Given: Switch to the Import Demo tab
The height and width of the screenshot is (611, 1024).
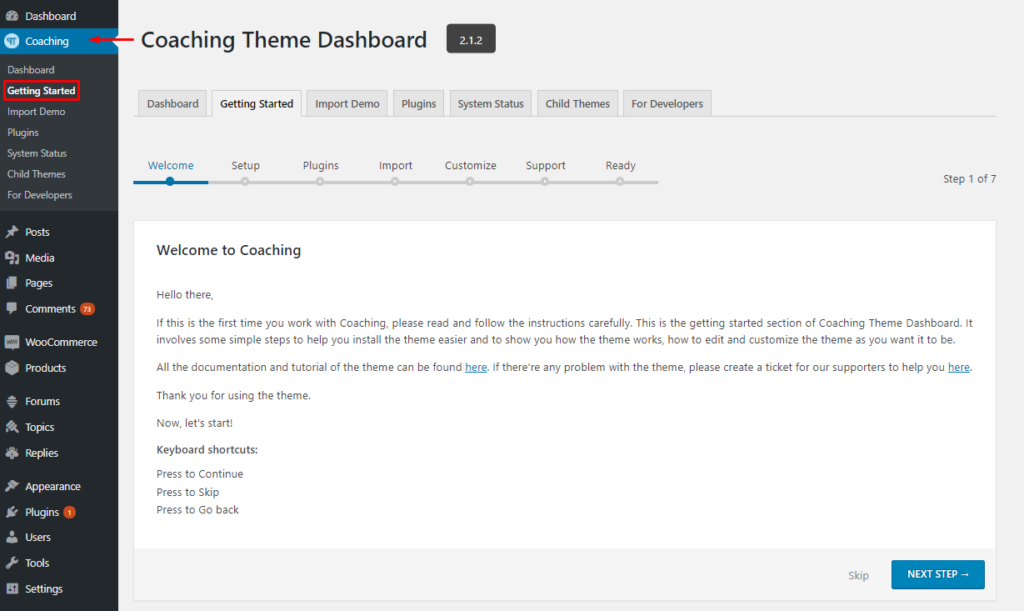Looking at the screenshot, I should click(346, 103).
